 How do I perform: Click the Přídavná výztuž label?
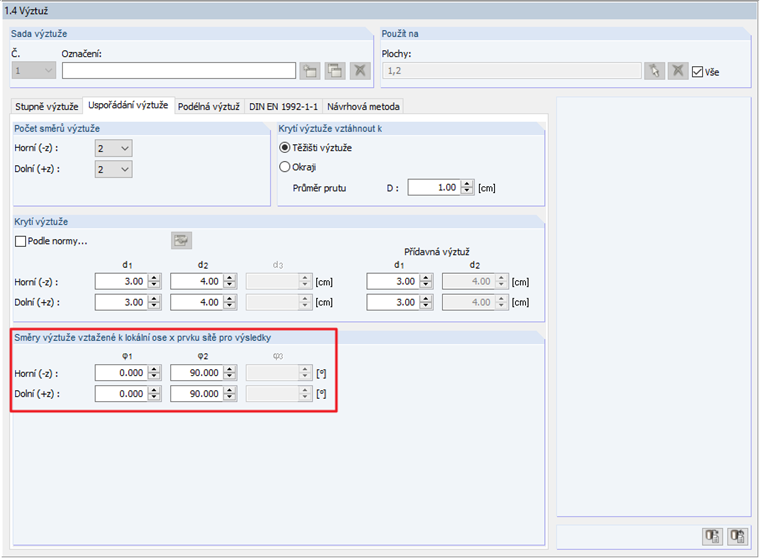point(437,252)
